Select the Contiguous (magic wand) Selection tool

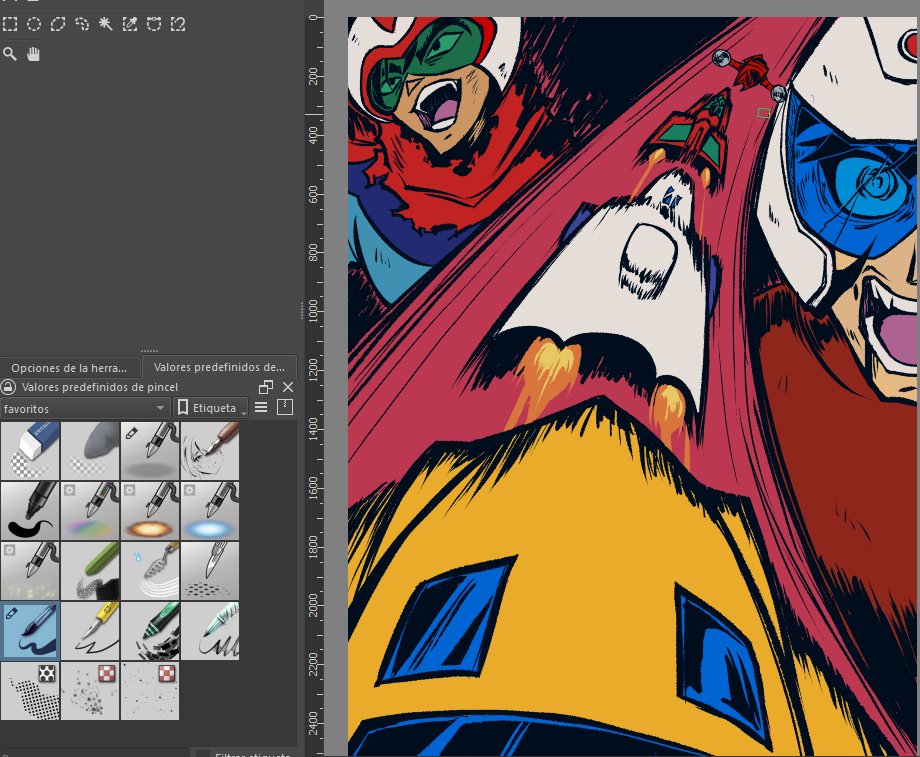pos(106,24)
